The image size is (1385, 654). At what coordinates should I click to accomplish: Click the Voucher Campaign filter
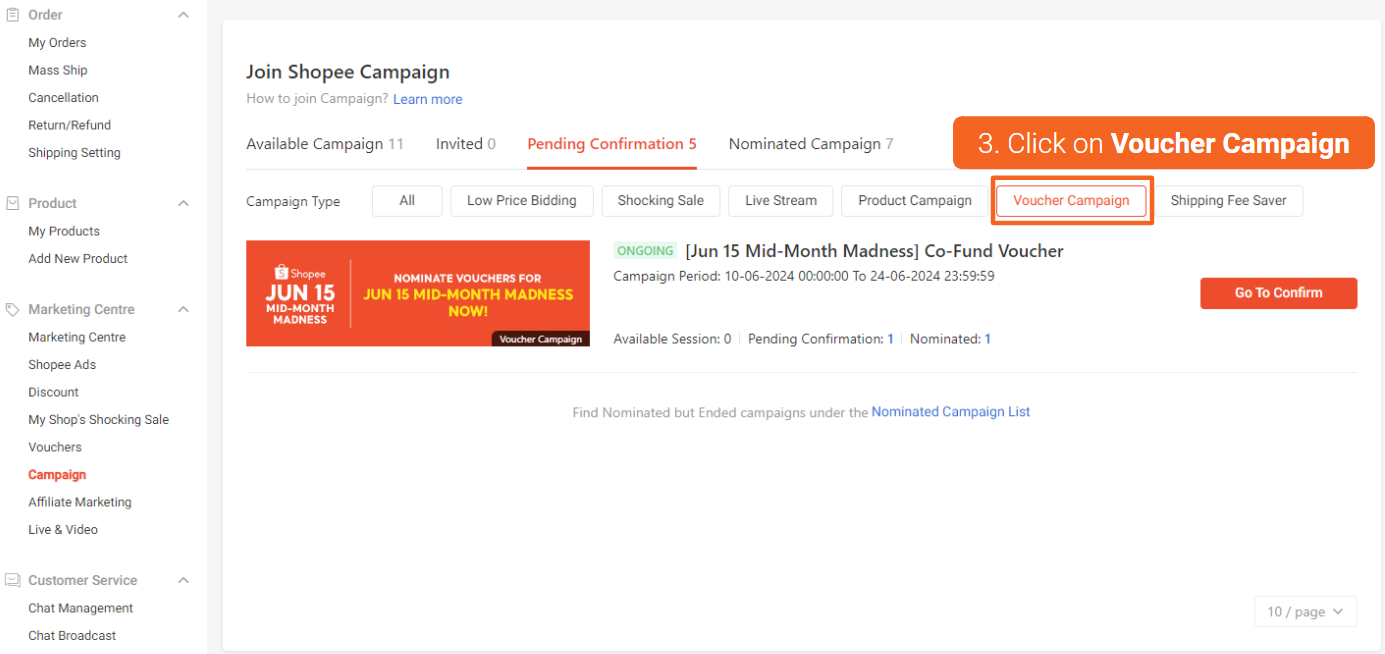coord(1071,201)
